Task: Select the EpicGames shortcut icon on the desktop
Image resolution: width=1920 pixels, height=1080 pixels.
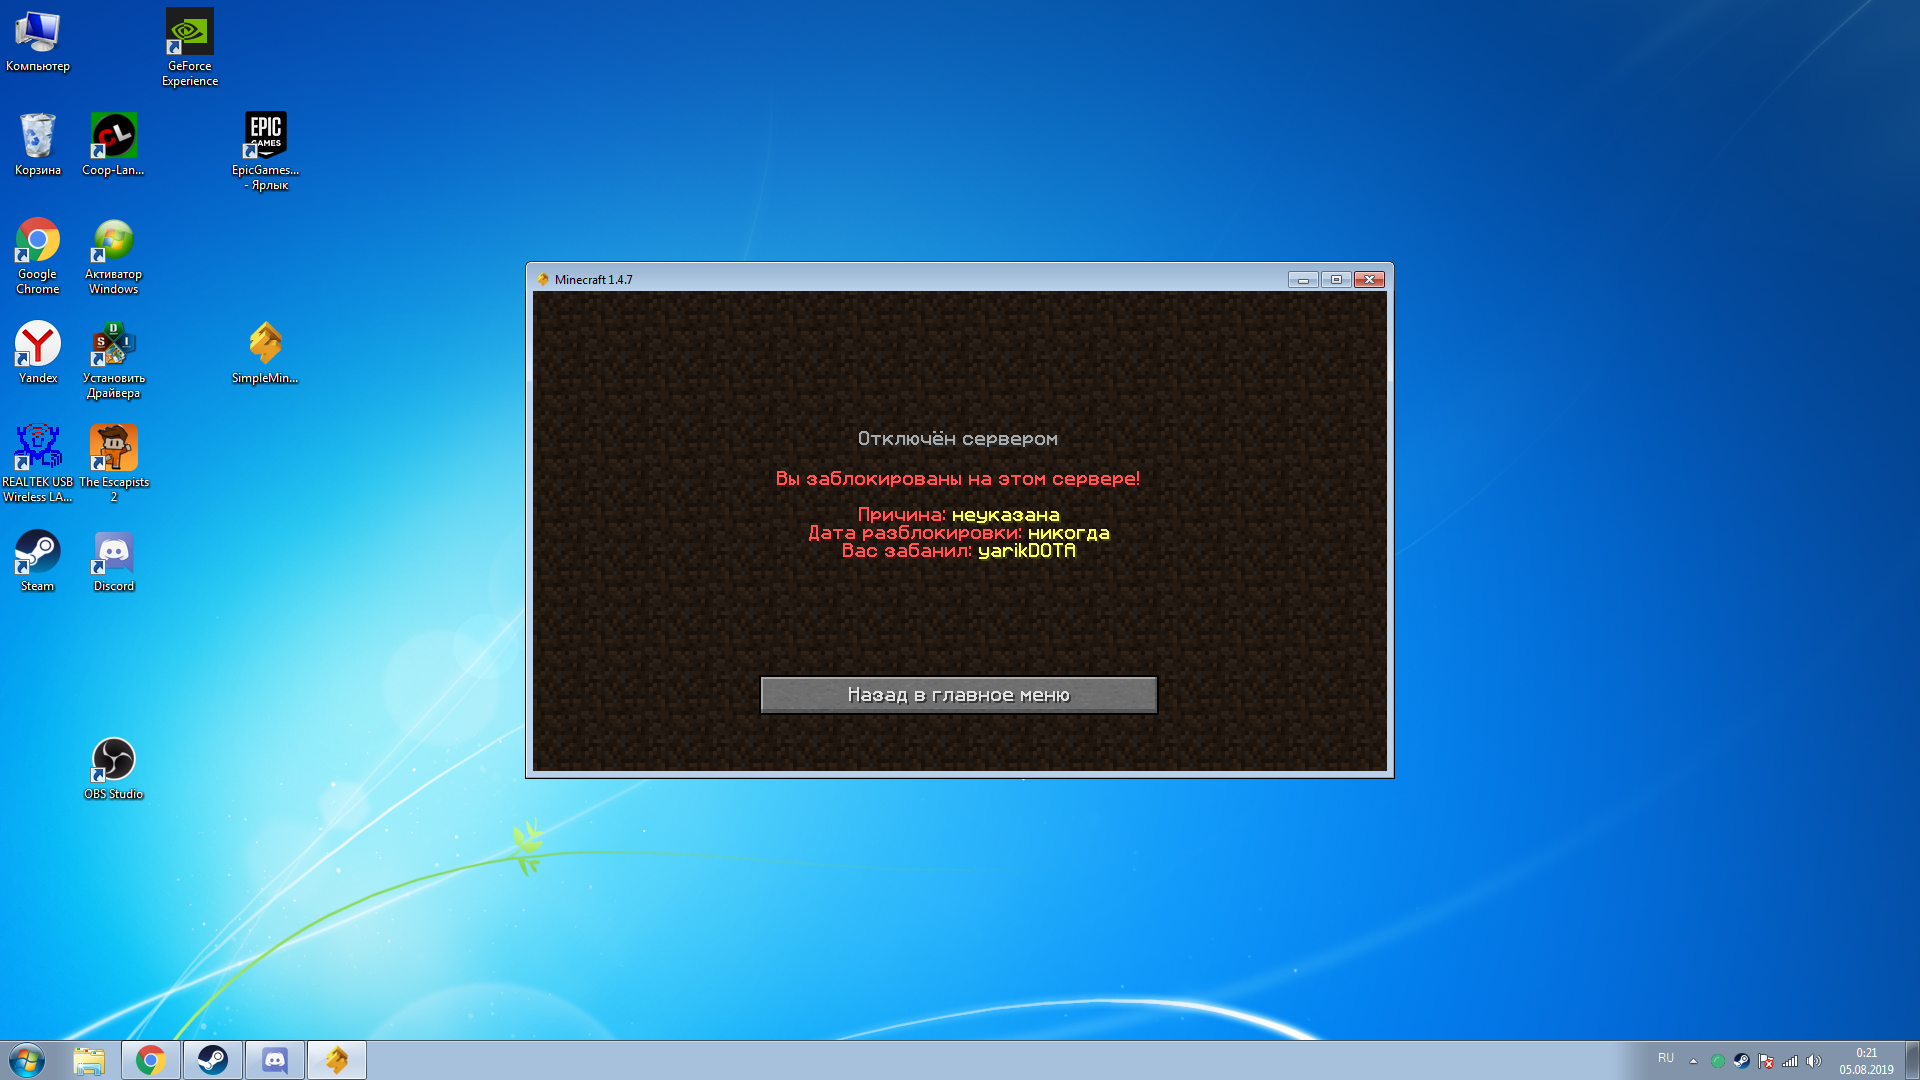Action: click(266, 151)
